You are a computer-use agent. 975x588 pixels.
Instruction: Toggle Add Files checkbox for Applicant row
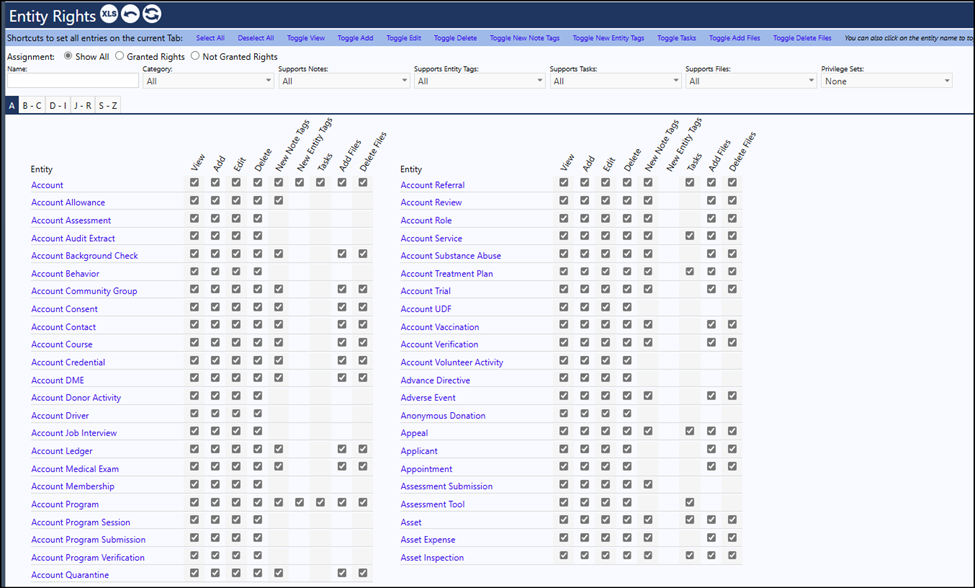click(x=711, y=449)
